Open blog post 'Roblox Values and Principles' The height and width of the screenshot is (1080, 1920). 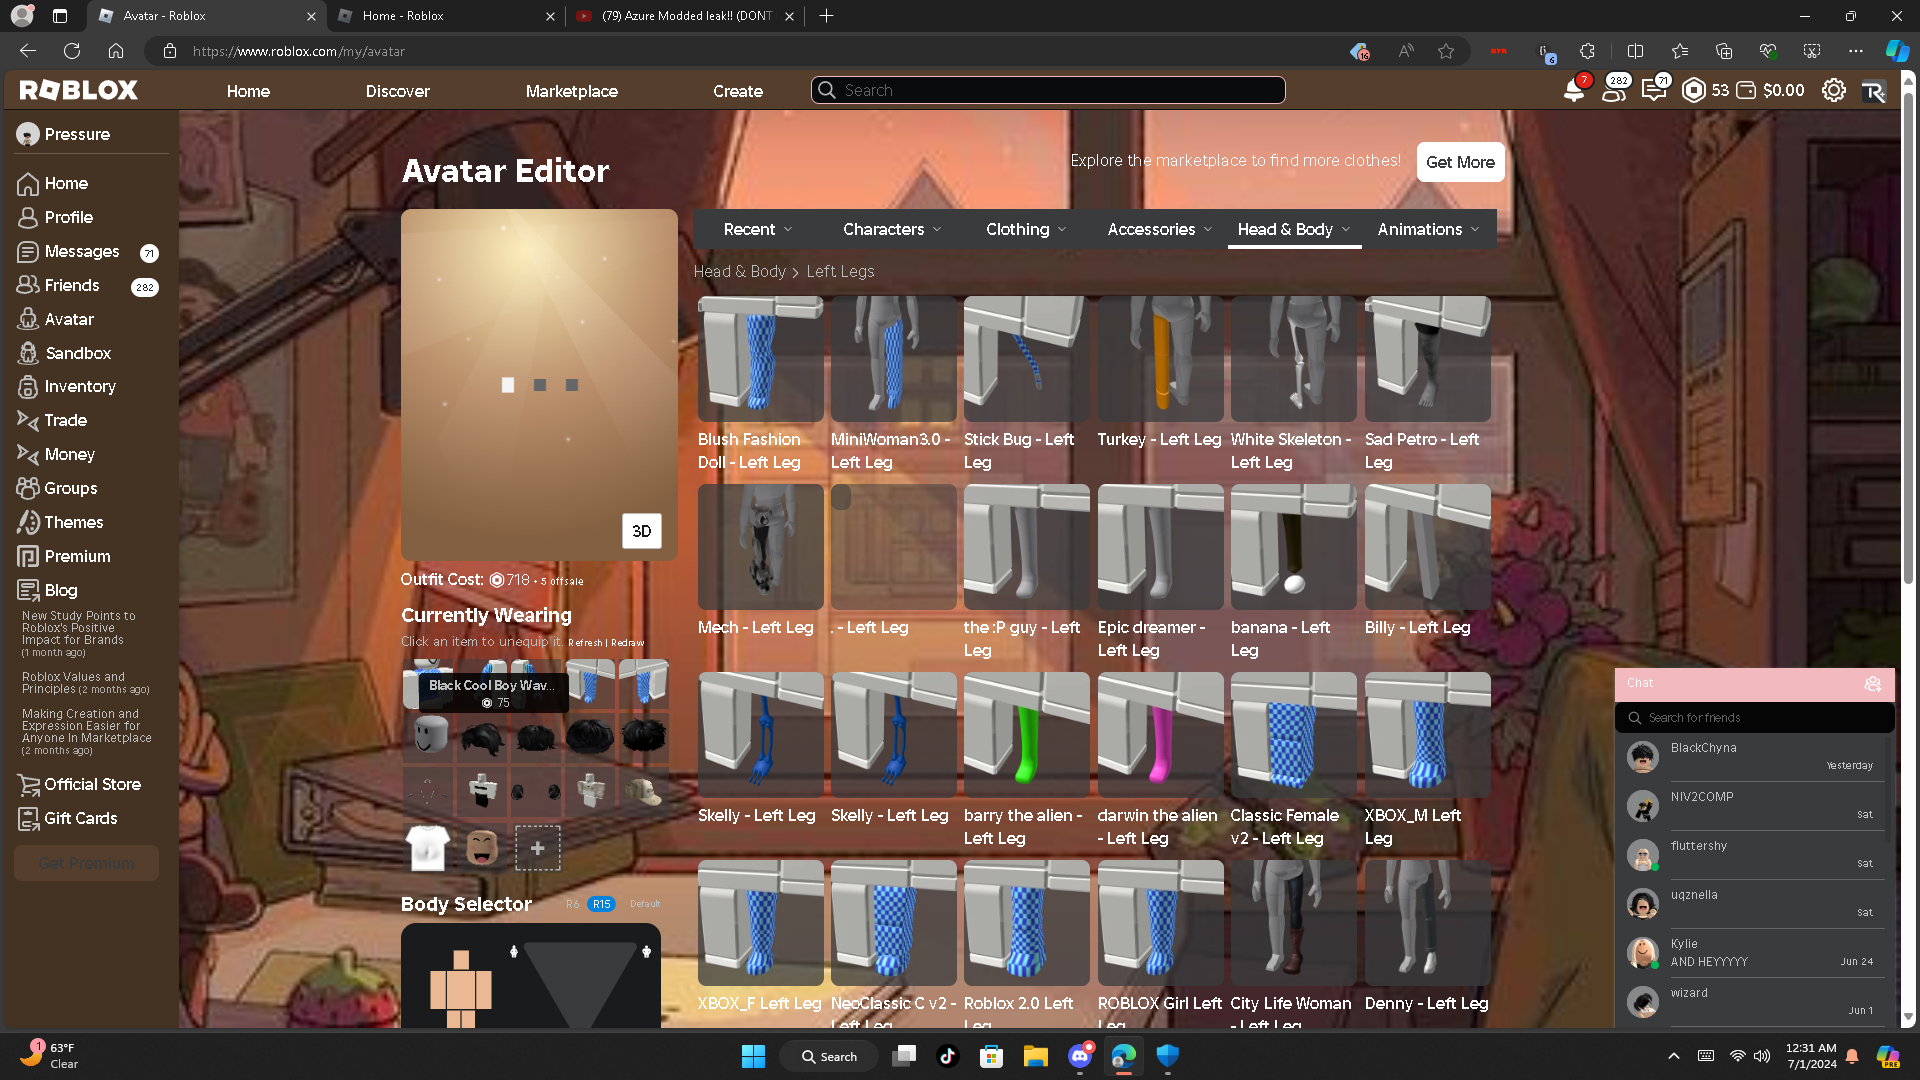[x=86, y=683]
